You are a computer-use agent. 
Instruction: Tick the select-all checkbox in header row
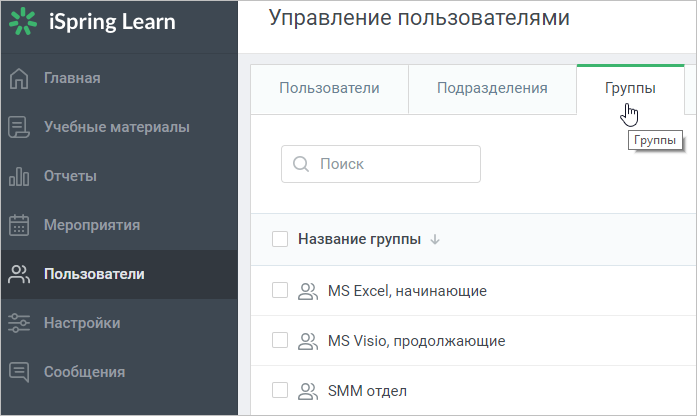click(x=280, y=239)
